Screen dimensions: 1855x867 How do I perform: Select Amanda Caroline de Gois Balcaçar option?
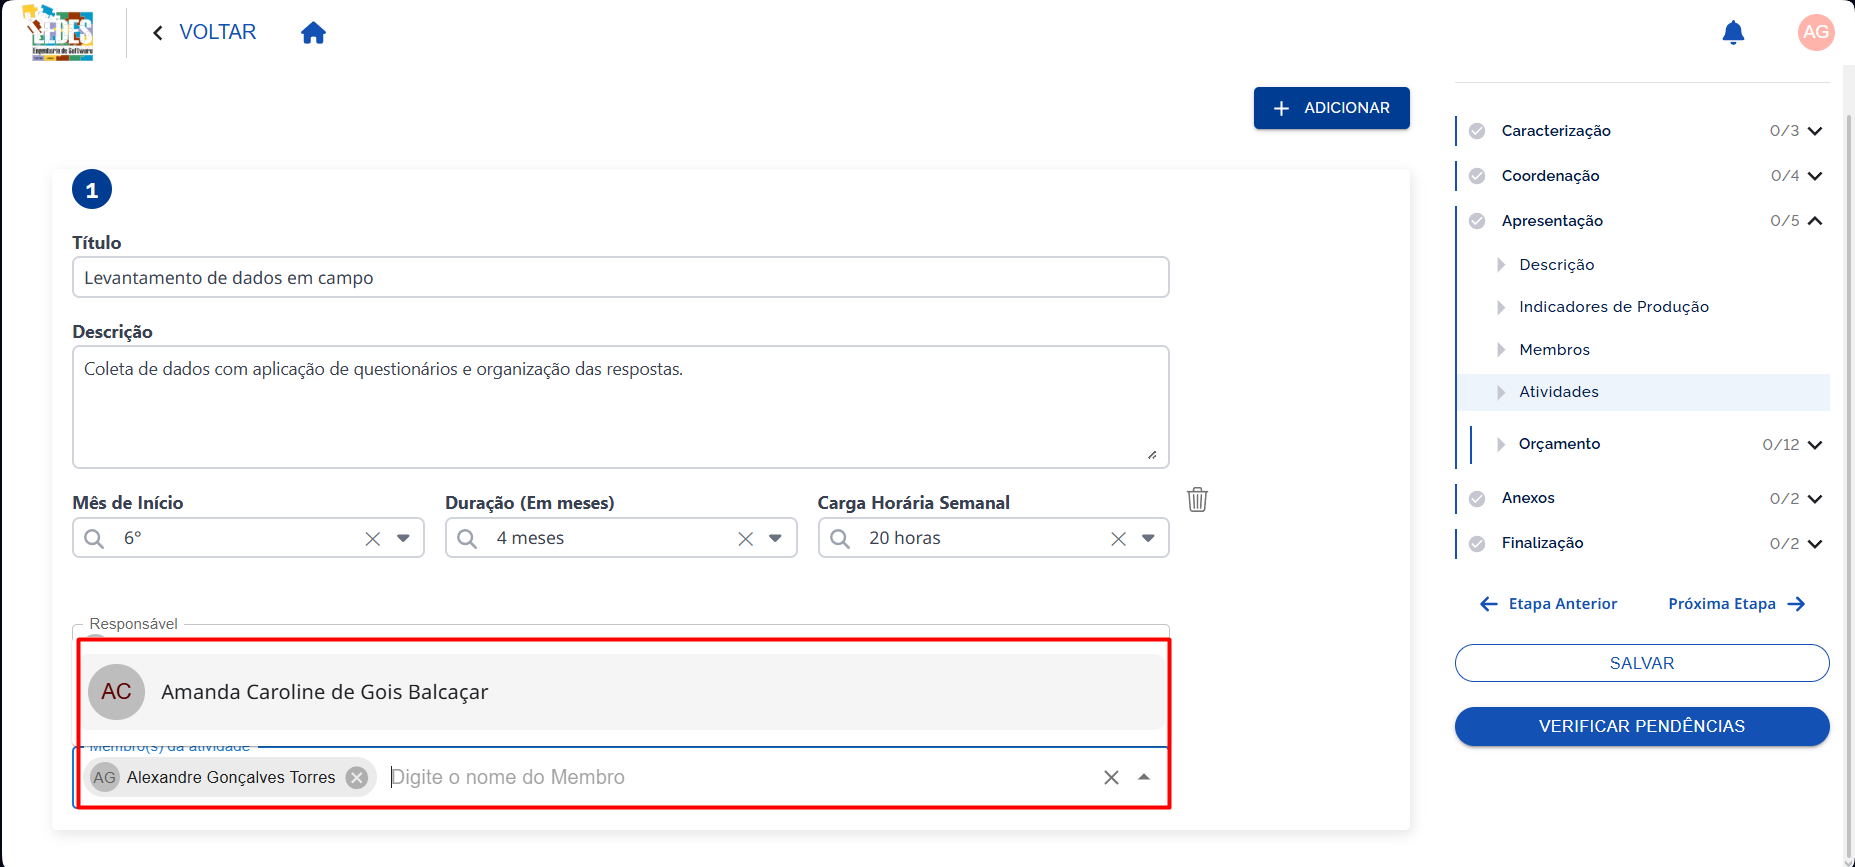coord(624,692)
